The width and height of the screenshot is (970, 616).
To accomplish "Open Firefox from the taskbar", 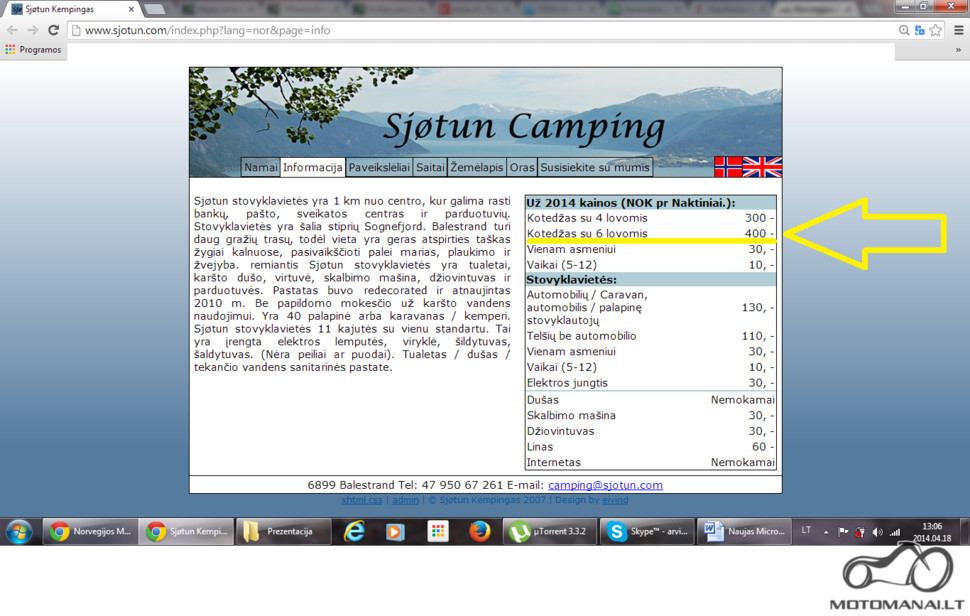I will [479, 531].
